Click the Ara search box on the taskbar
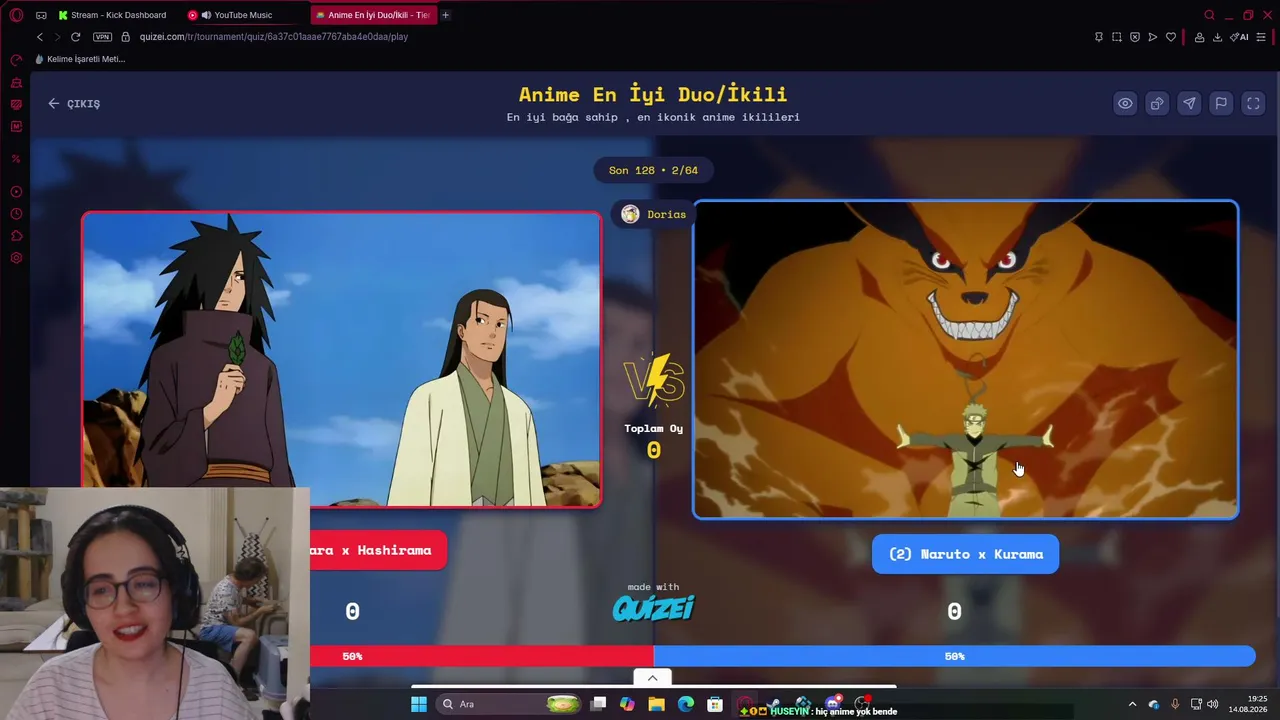This screenshot has height=720, width=1280. click(509, 704)
